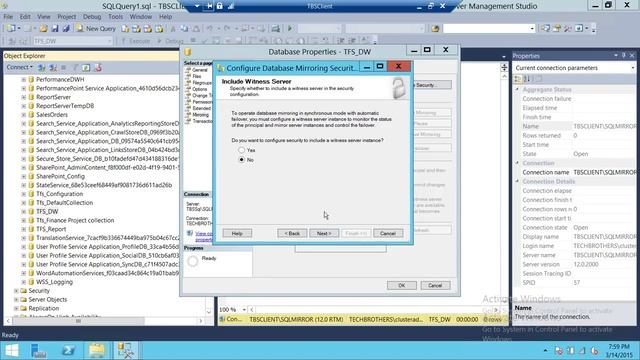The width and height of the screenshot is (640, 360).
Task: Click Cancel in Database Properties dialog
Action: coord(435,285)
